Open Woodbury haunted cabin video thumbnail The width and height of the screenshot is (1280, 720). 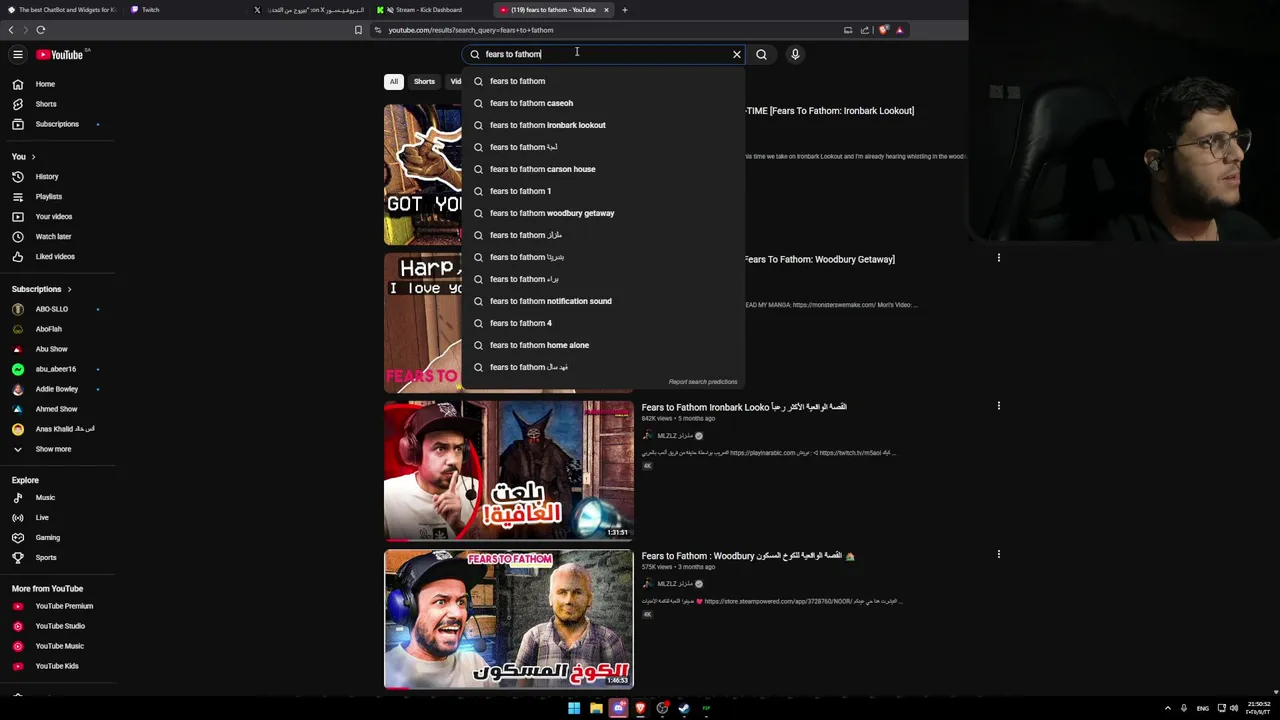point(508,619)
